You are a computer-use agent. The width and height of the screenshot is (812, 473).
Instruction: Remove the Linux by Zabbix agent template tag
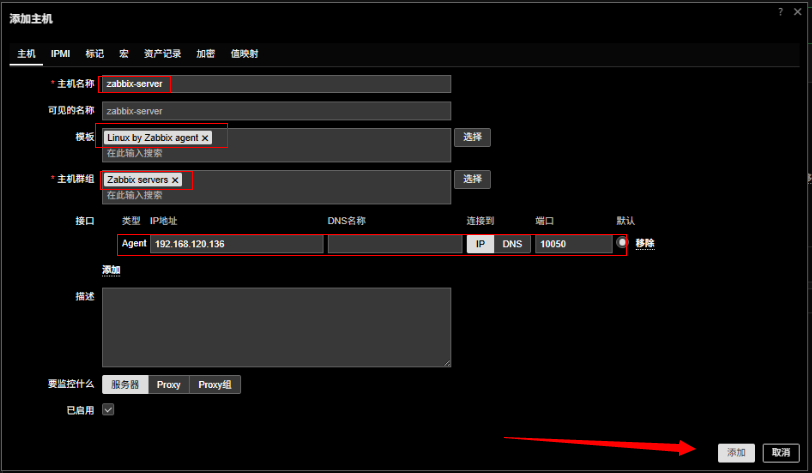[205, 138]
